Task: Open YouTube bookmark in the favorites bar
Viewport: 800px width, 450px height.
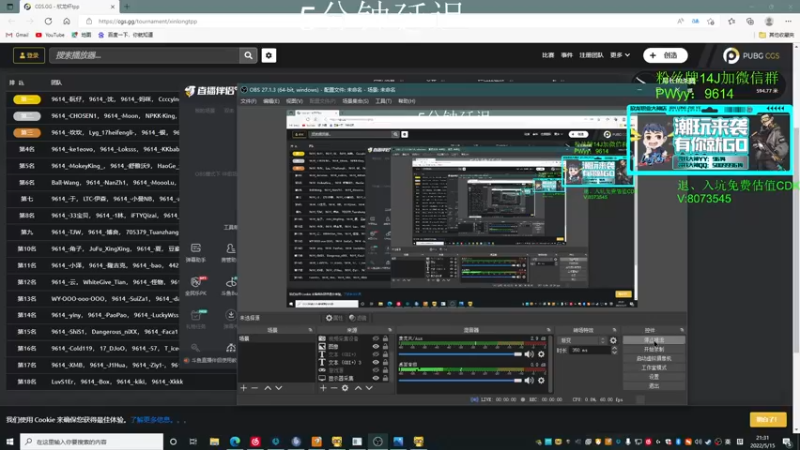Action: (50, 35)
